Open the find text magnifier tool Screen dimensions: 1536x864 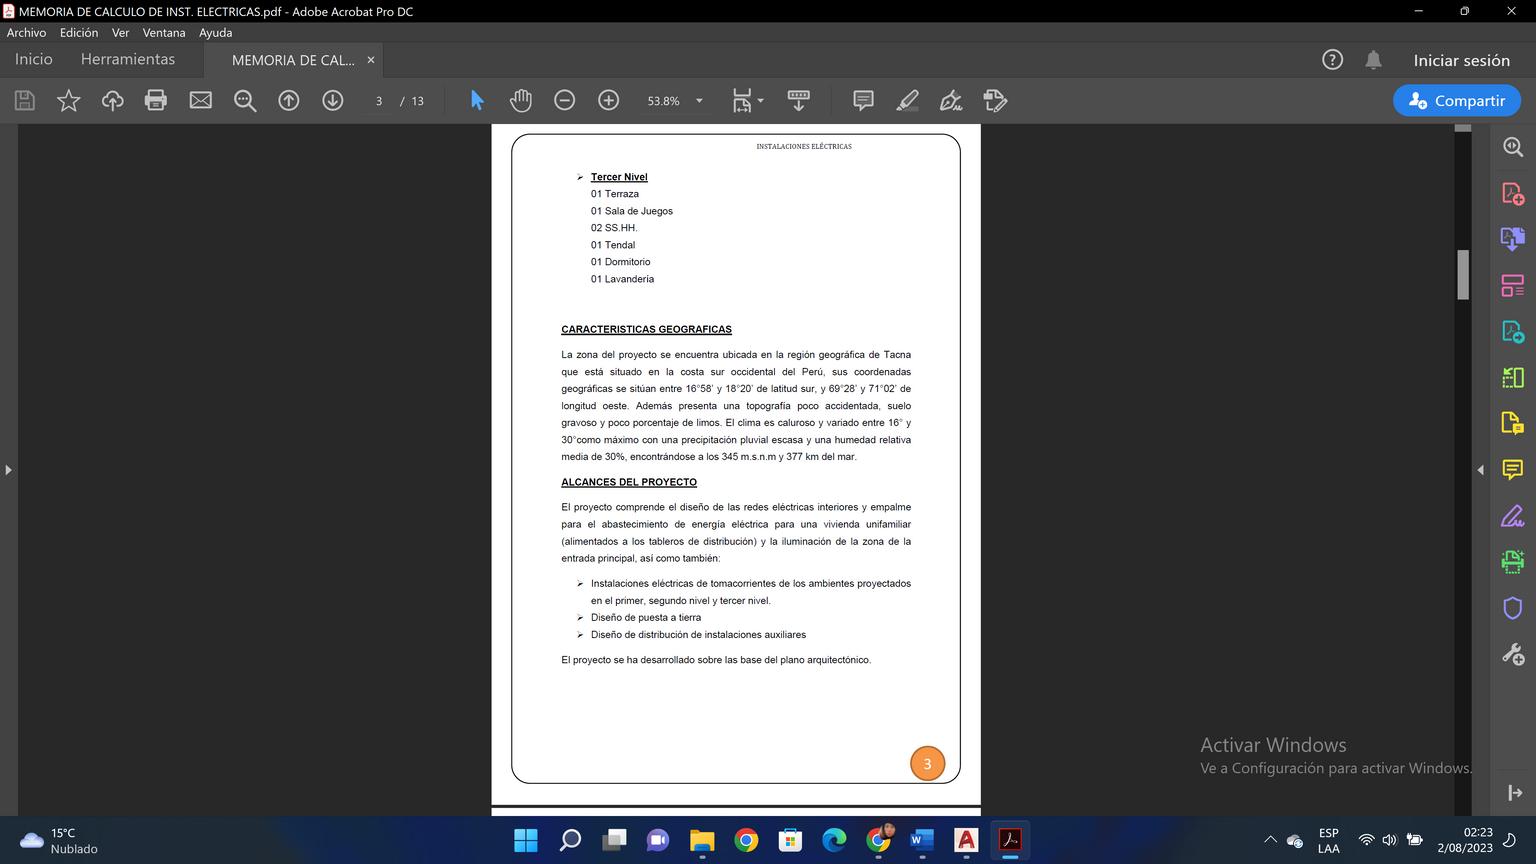pyautogui.click(x=245, y=100)
